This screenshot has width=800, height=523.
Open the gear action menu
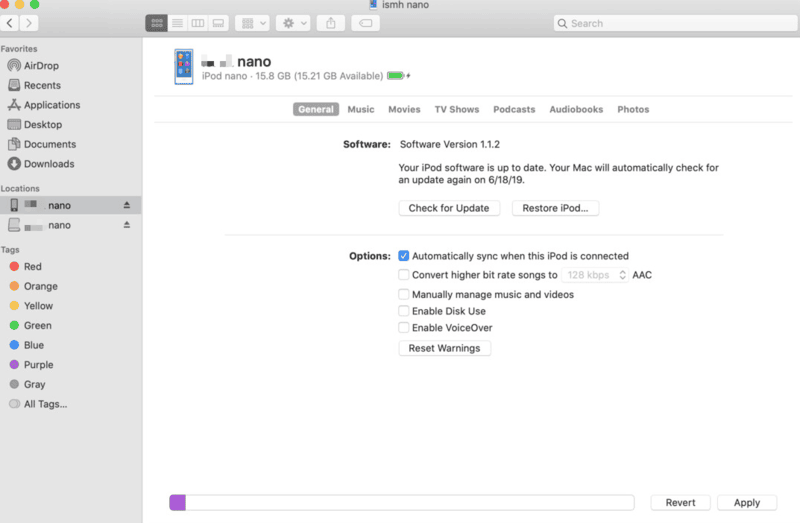293,23
